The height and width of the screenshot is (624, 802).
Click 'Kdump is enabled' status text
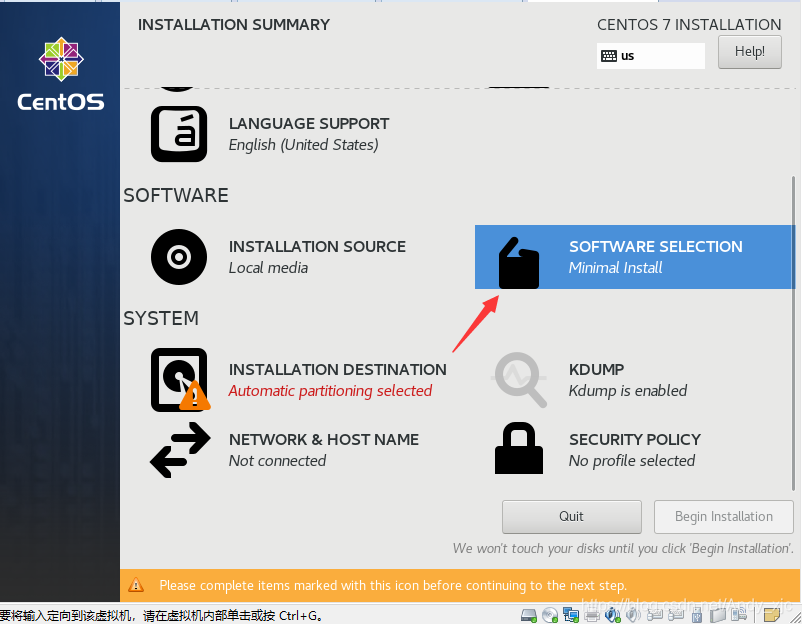(x=628, y=391)
